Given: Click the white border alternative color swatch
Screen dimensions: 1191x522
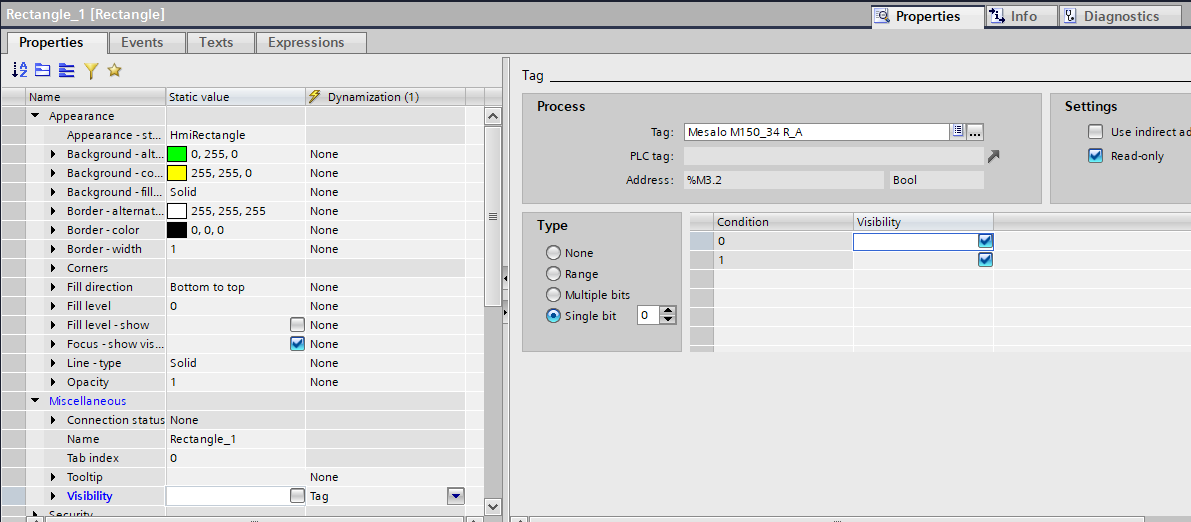Looking at the screenshot, I should (177, 210).
